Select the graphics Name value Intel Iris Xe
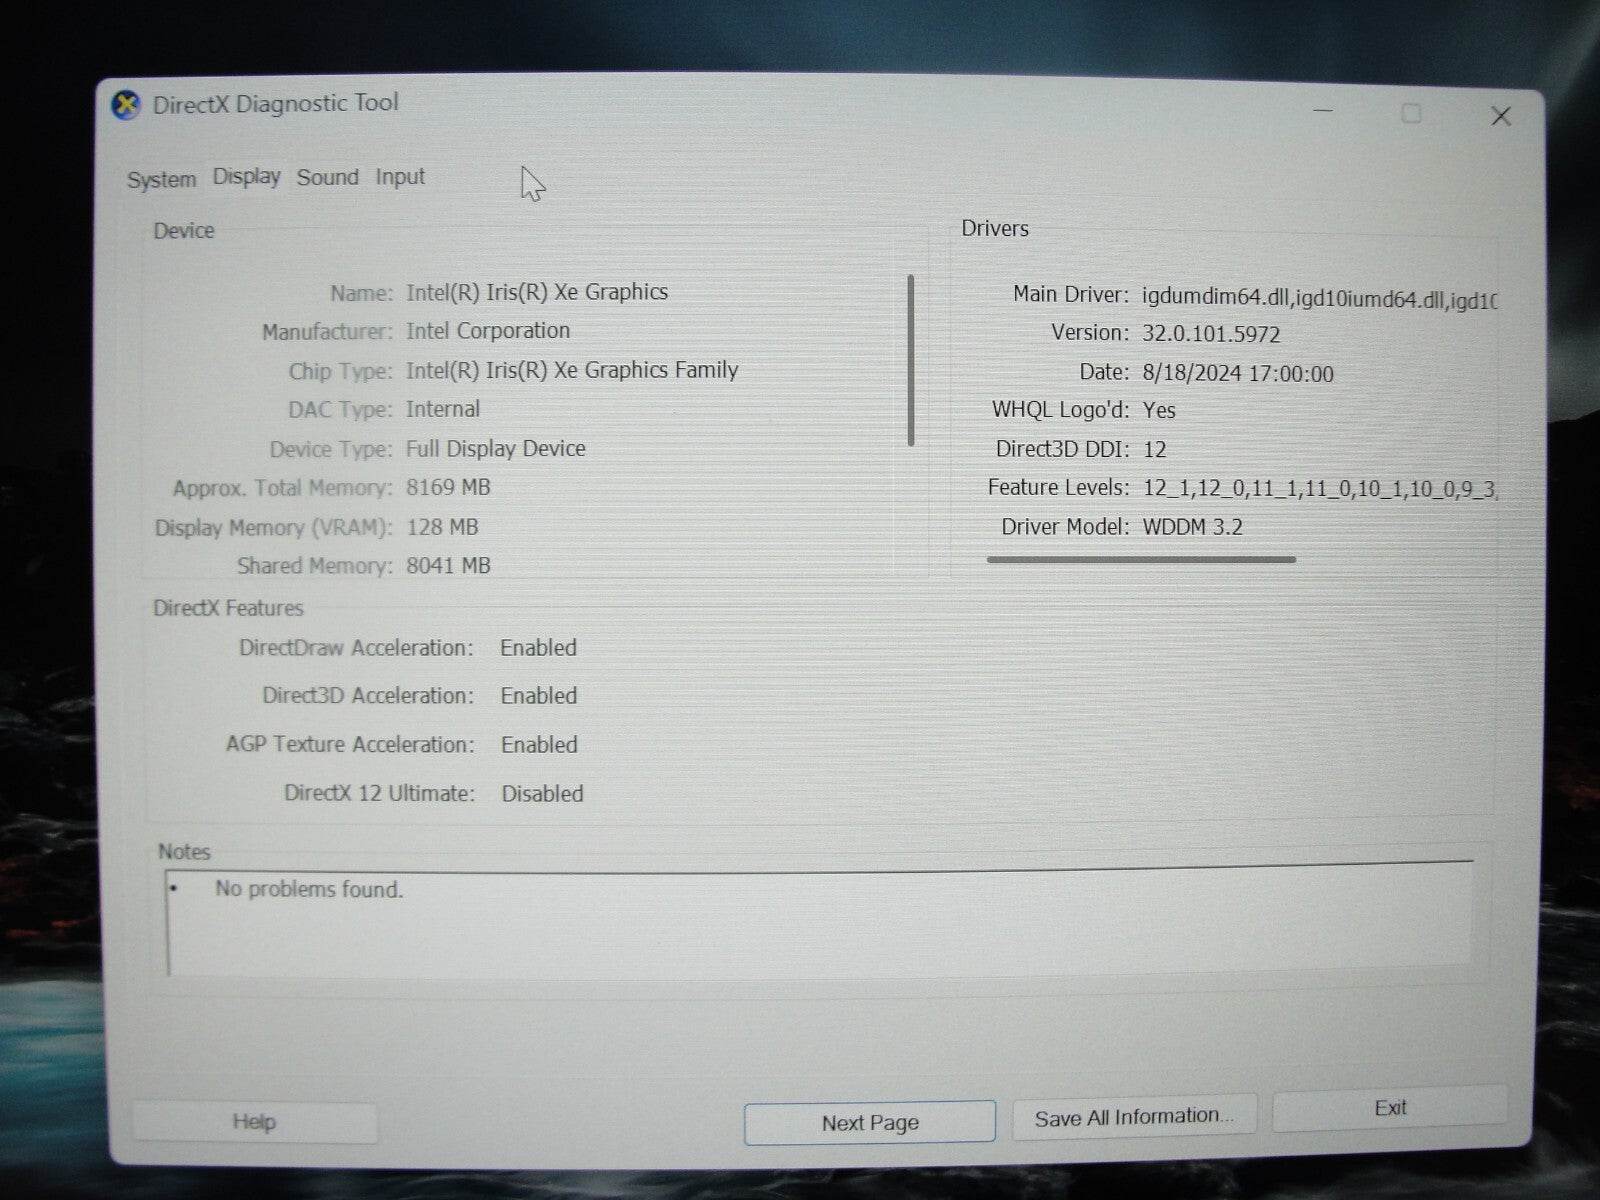 coord(537,292)
